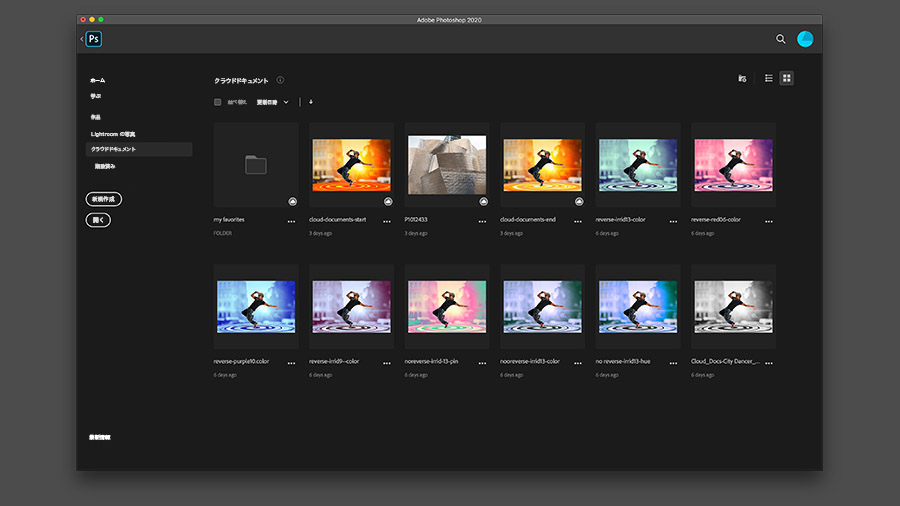Click the new folder icon
Image resolution: width=900 pixels, height=506 pixels.
click(x=742, y=79)
